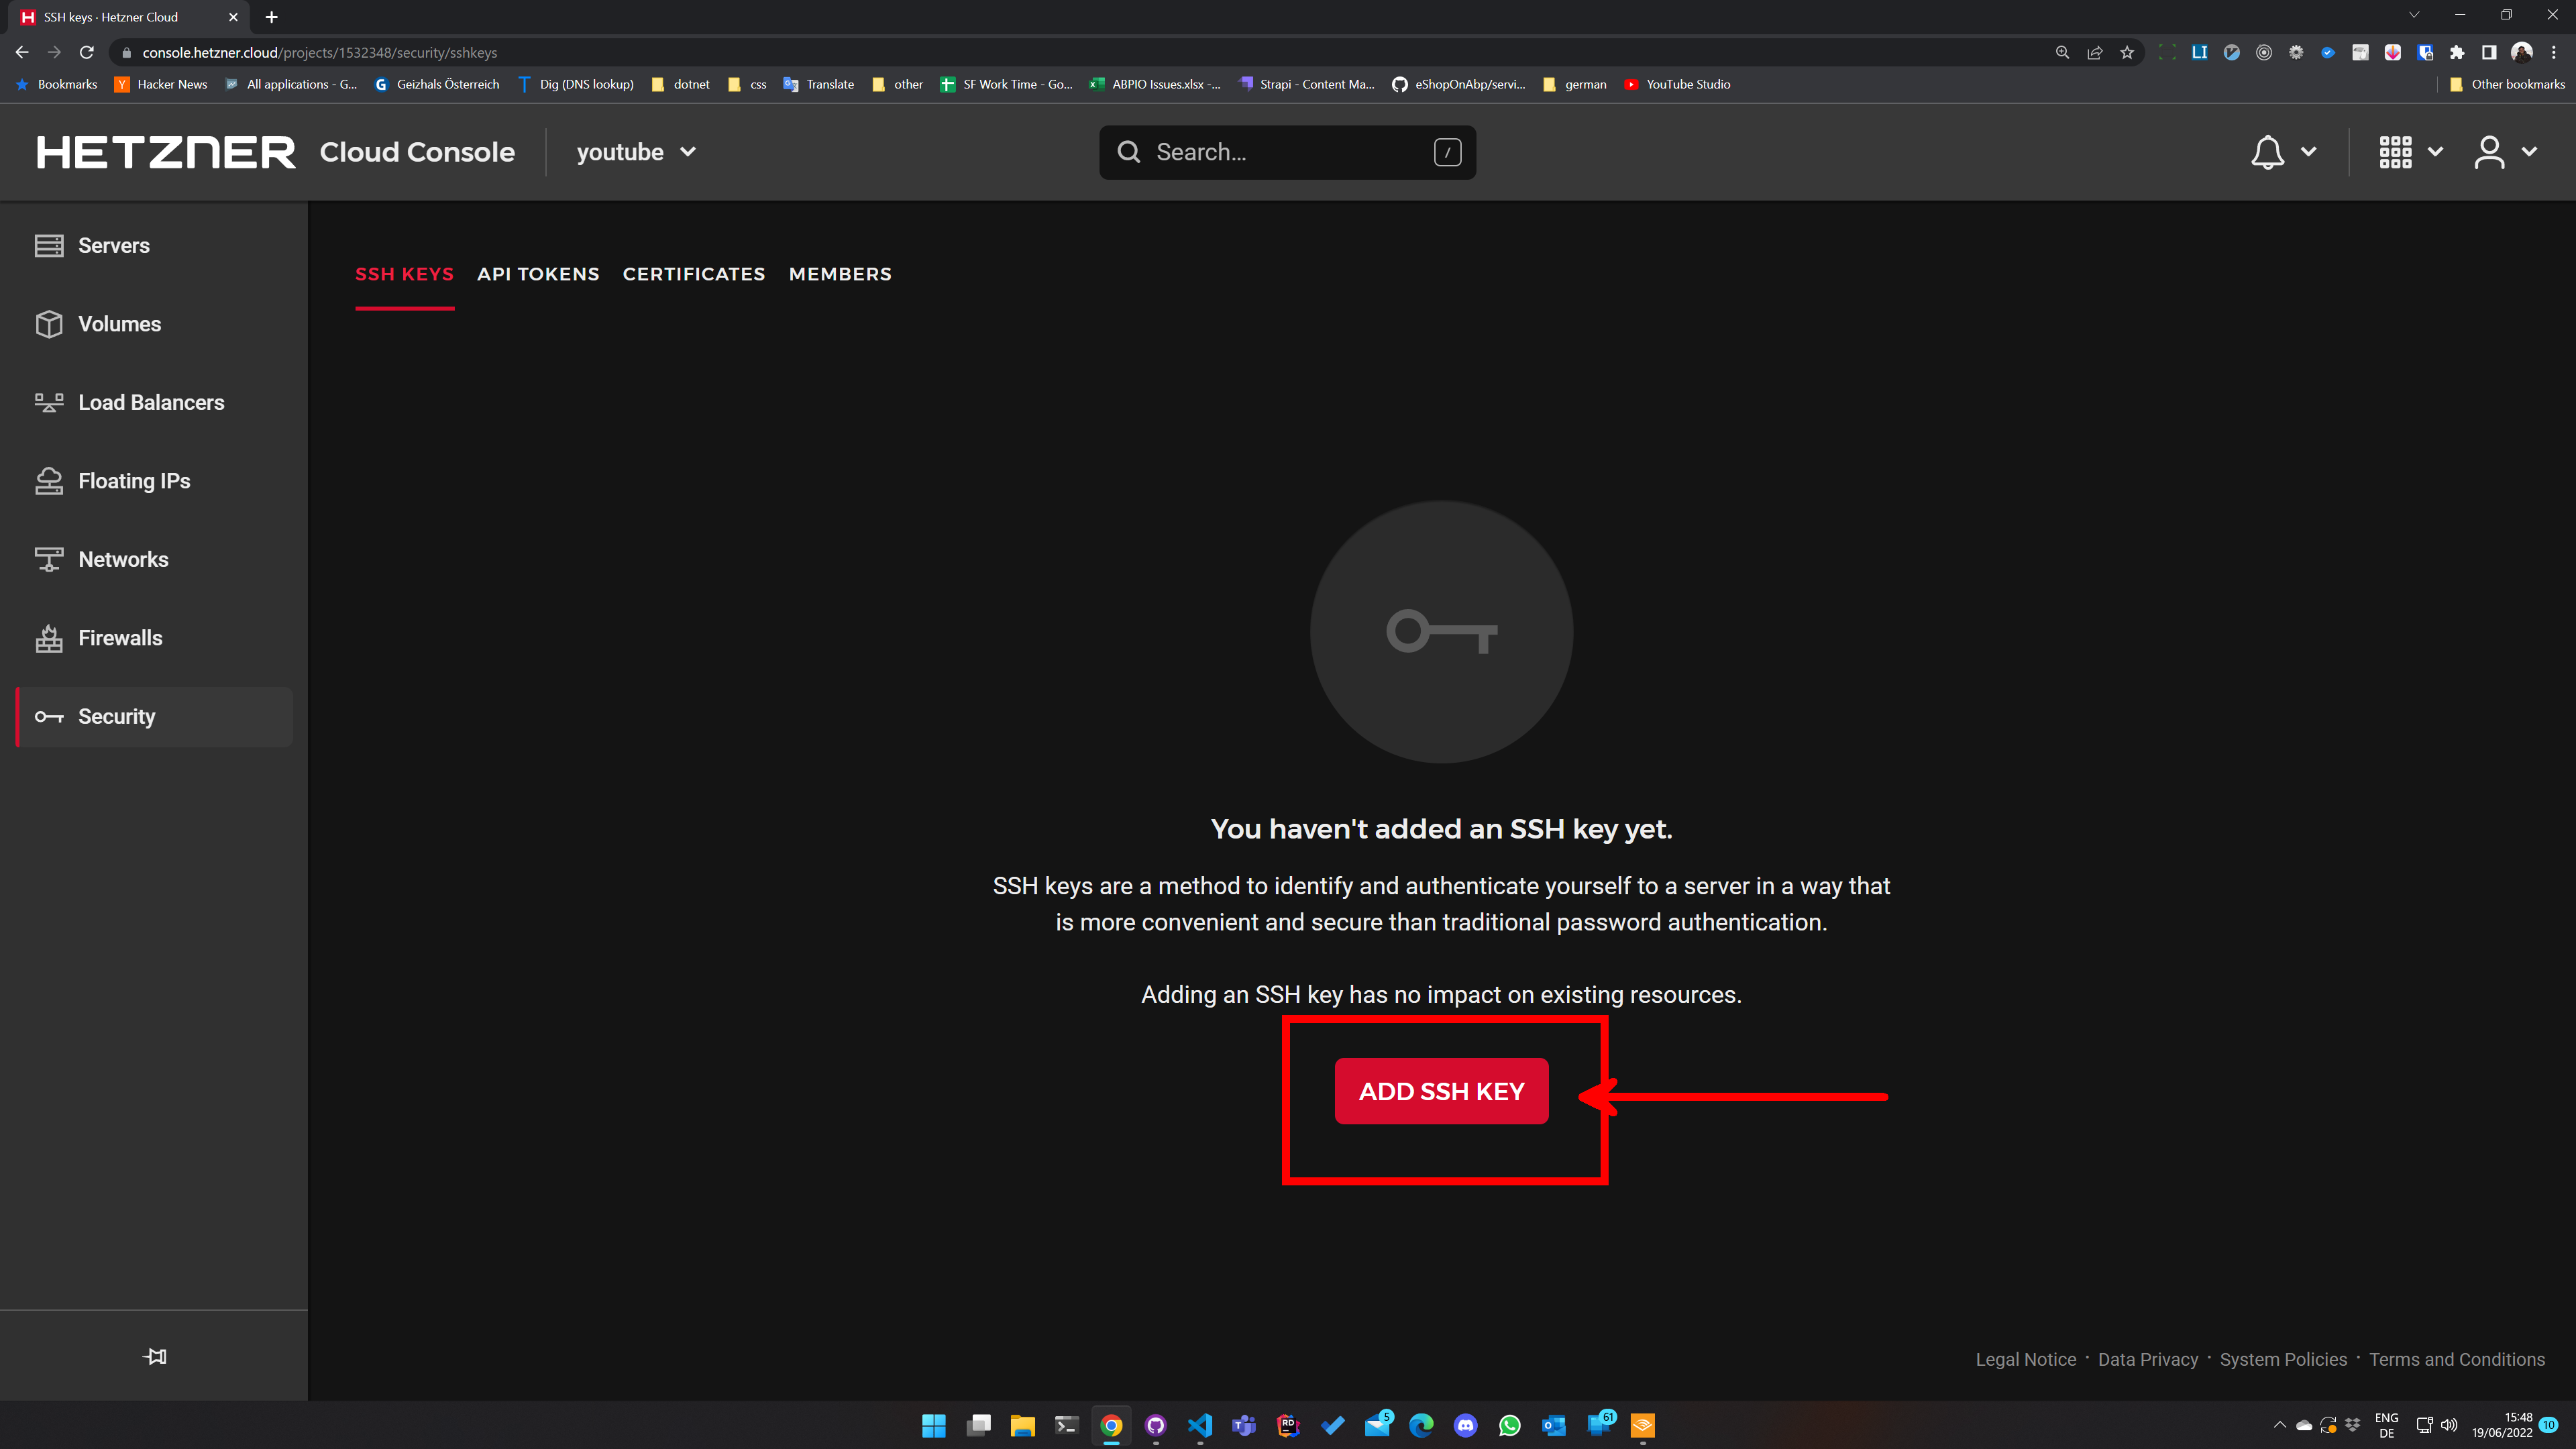The image size is (2576, 1449).
Task: Click the pin sidebar icon
Action: pos(154,1356)
